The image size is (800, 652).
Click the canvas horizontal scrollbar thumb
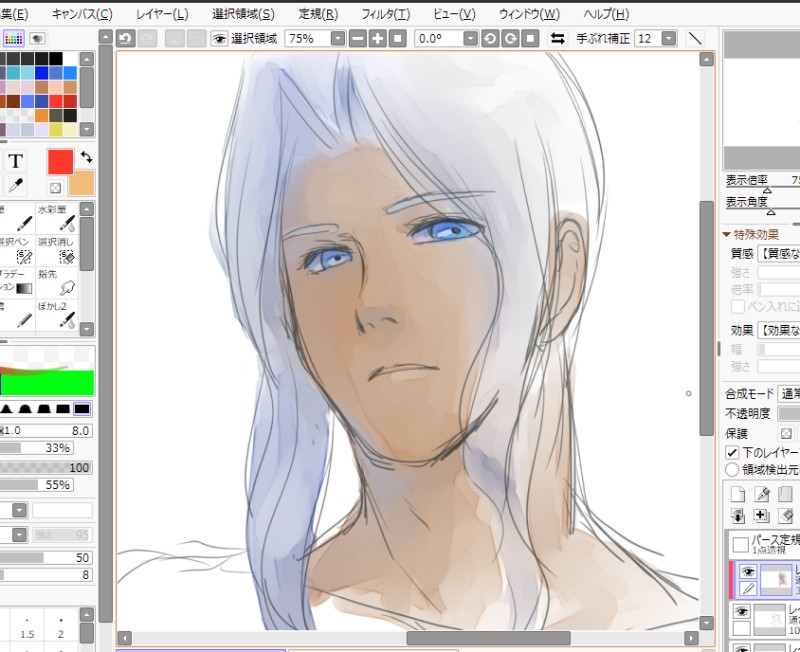(488, 638)
